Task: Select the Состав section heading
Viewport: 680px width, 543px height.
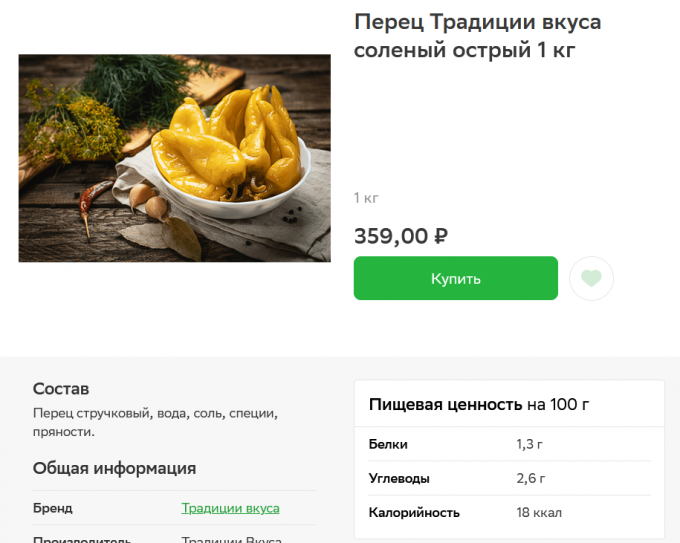Action: [61, 388]
